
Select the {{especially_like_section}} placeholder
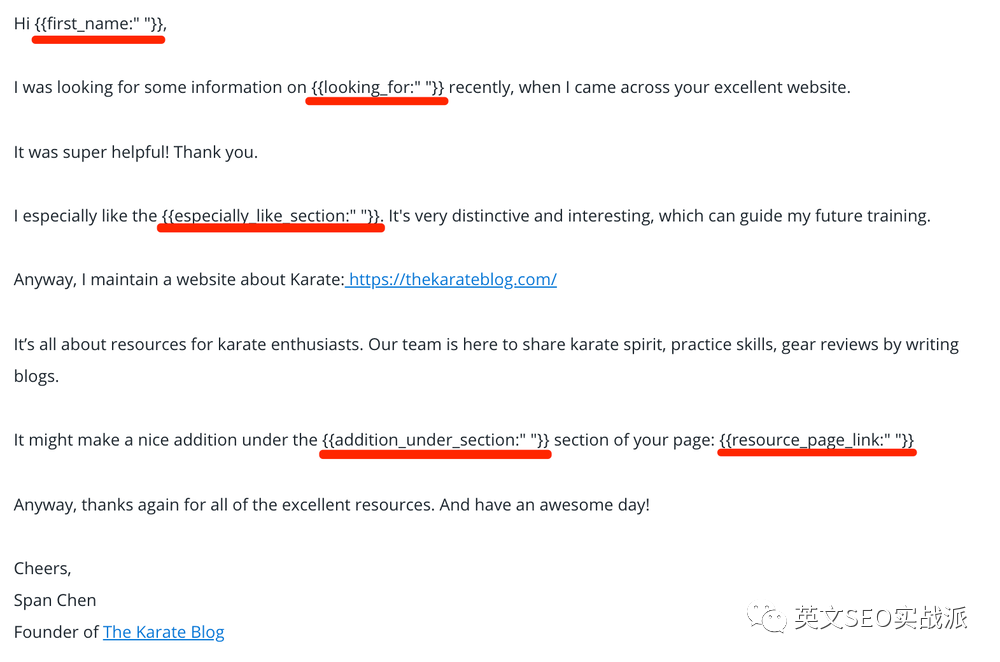(x=271, y=215)
